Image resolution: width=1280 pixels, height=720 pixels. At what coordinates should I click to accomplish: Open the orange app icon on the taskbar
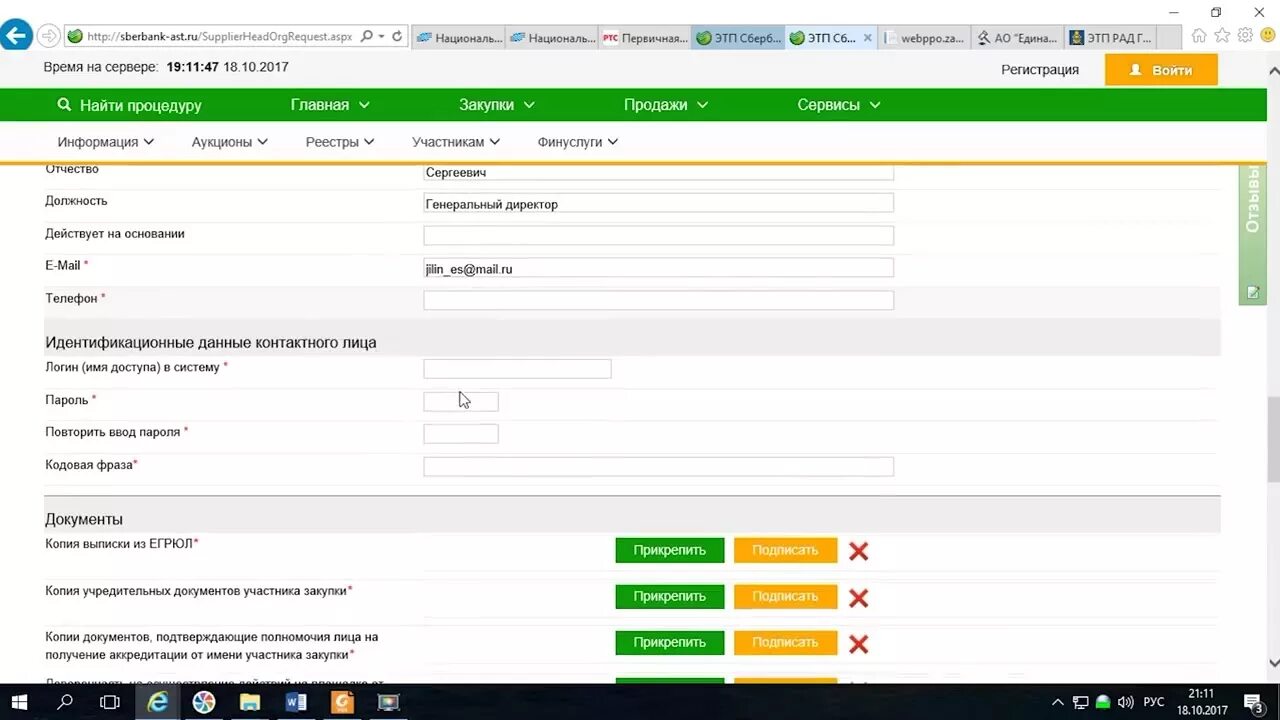tap(342, 702)
